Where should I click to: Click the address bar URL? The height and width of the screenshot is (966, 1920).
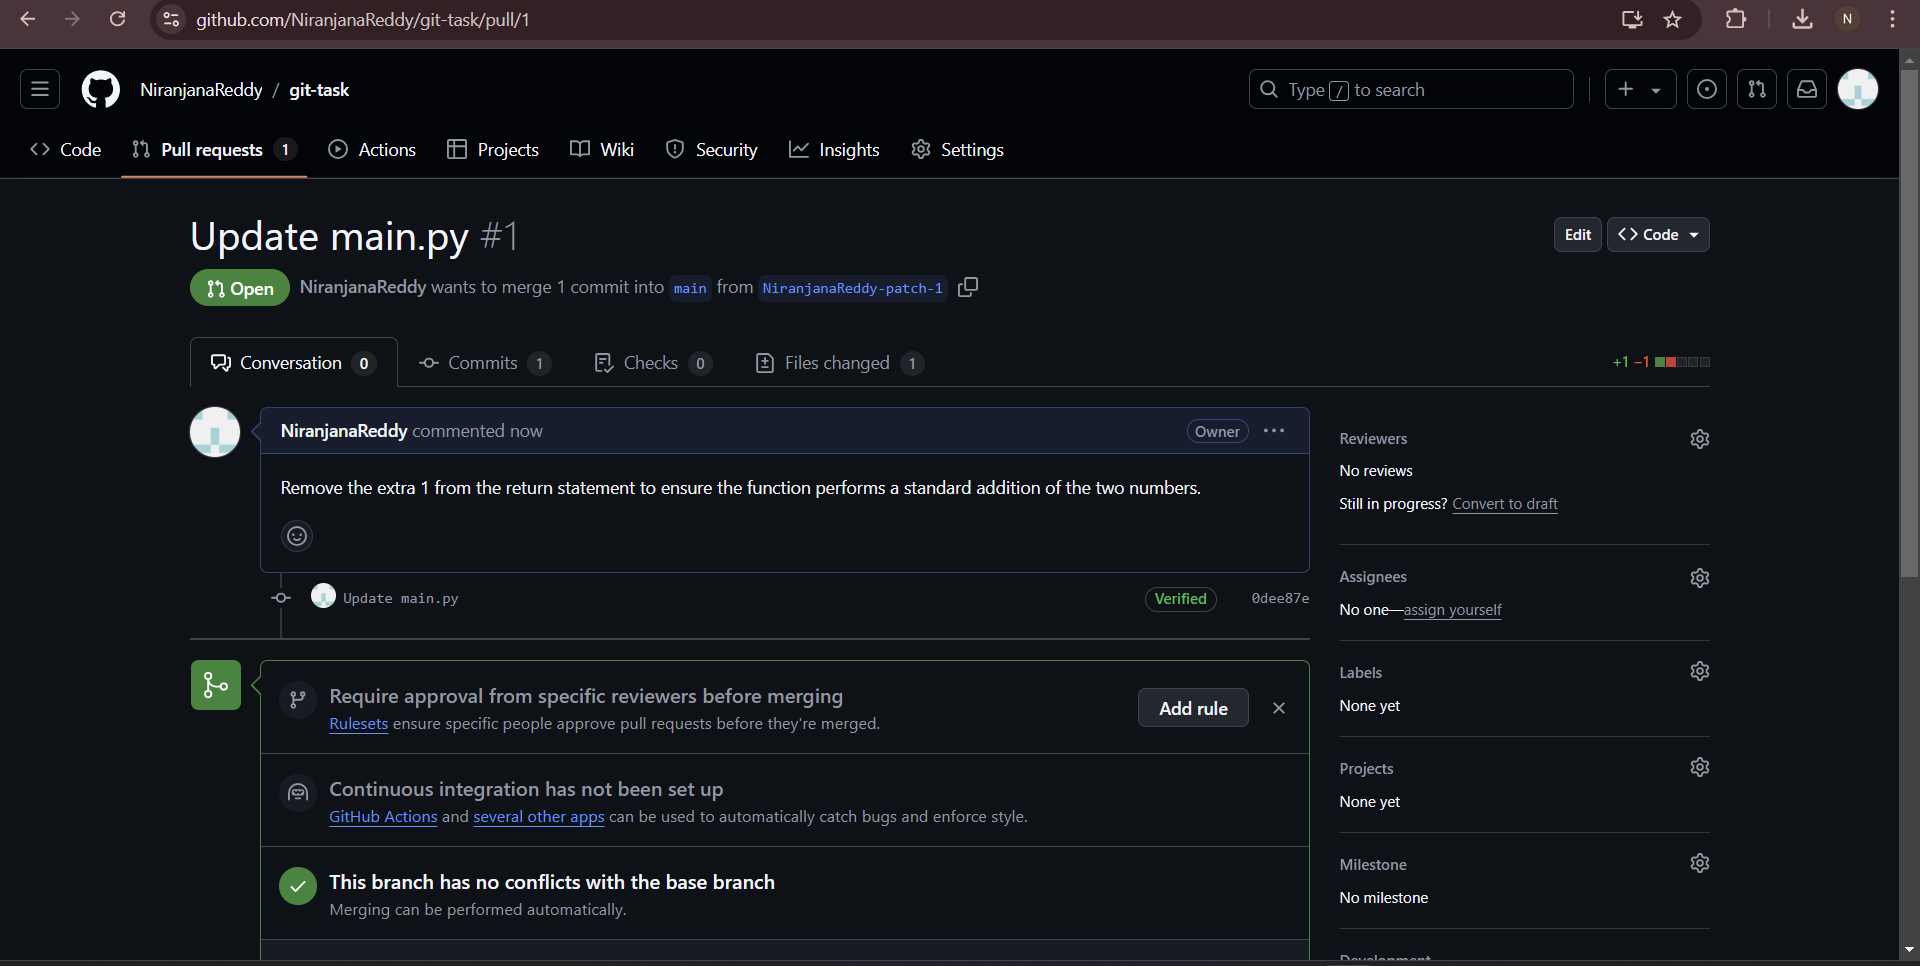point(363,19)
